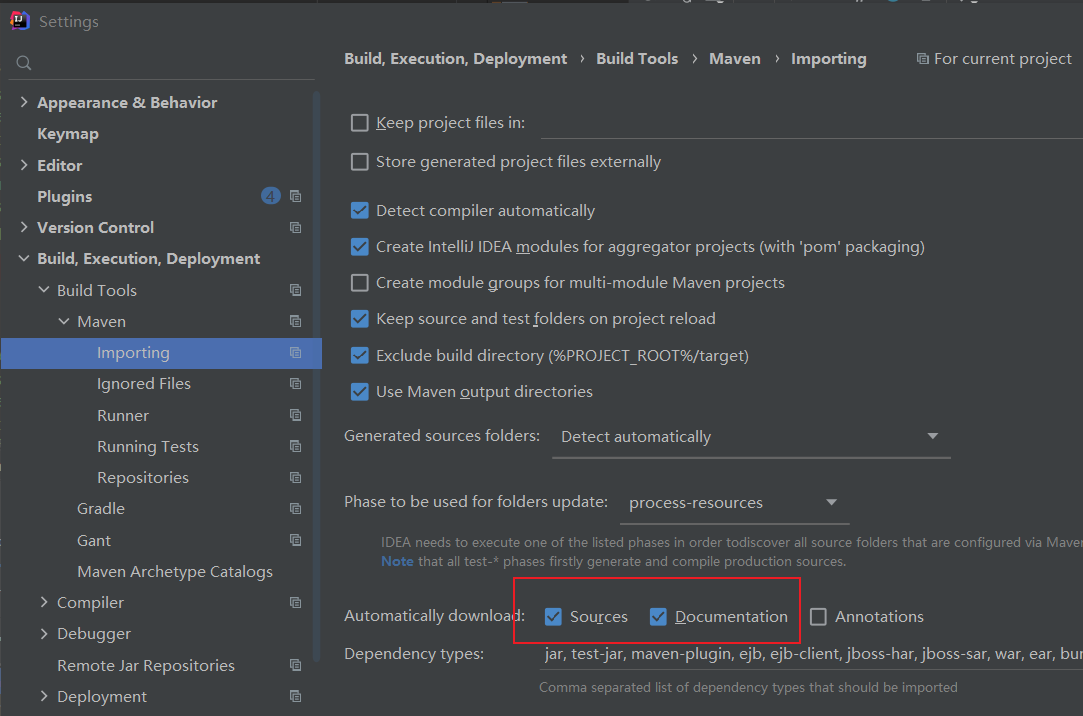Click the 'For current project' icon
Screen dimensions: 1083x716
[x=922, y=59]
